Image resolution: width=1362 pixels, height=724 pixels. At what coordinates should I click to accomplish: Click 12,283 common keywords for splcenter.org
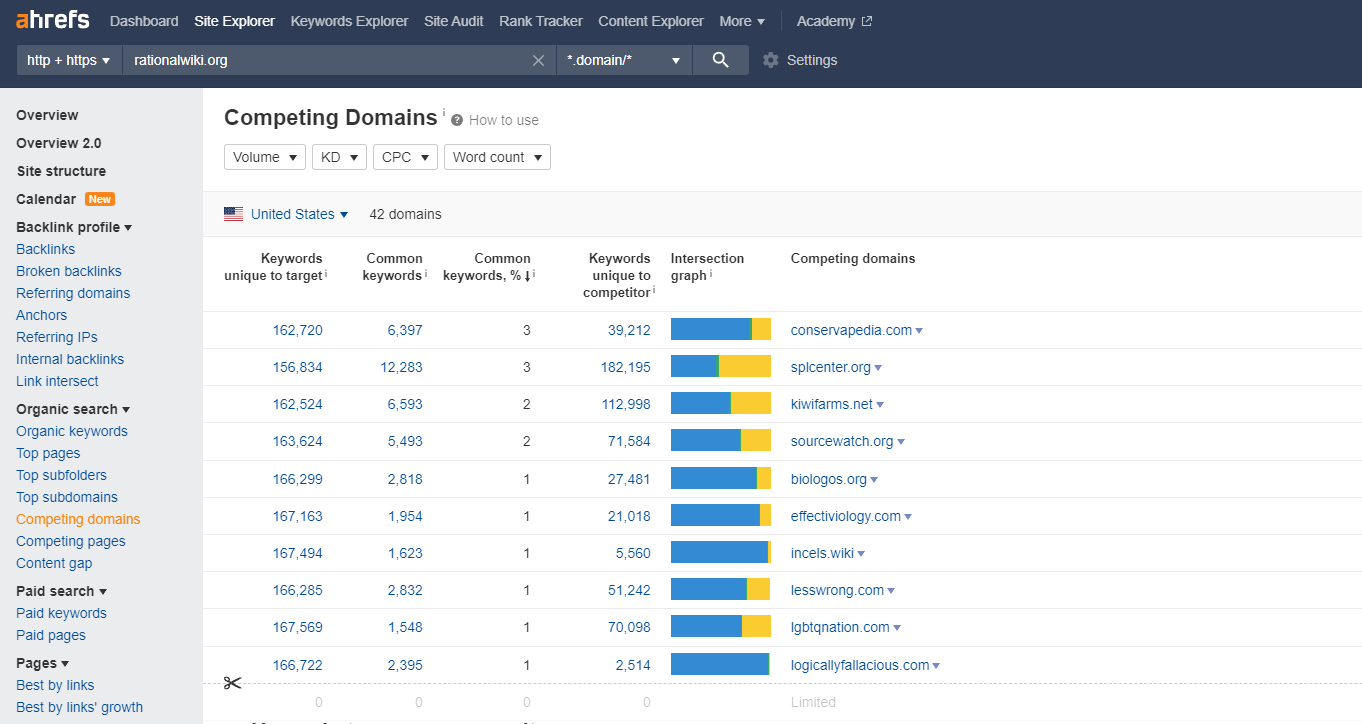(x=402, y=367)
